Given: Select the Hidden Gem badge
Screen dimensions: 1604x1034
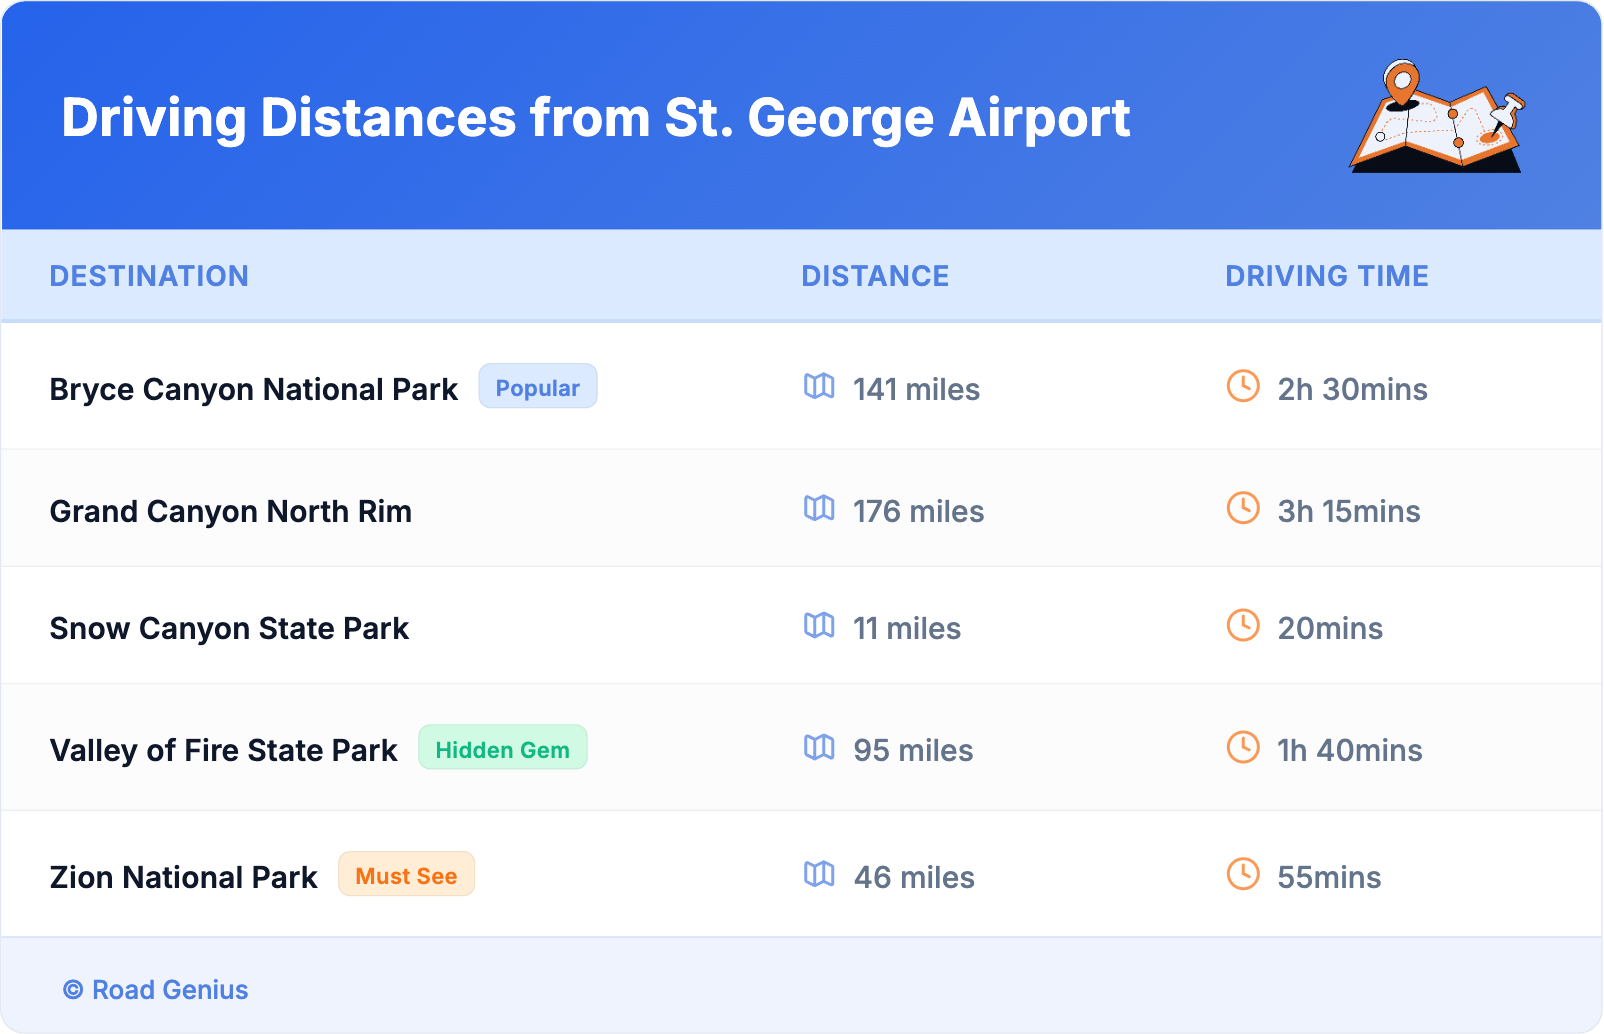Looking at the screenshot, I should [x=502, y=748].
